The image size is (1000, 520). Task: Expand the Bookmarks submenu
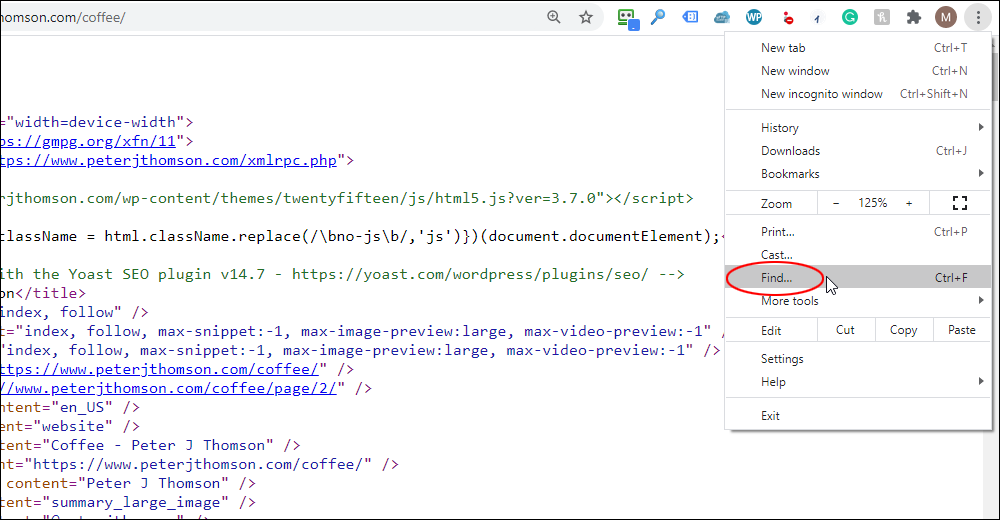pos(858,174)
